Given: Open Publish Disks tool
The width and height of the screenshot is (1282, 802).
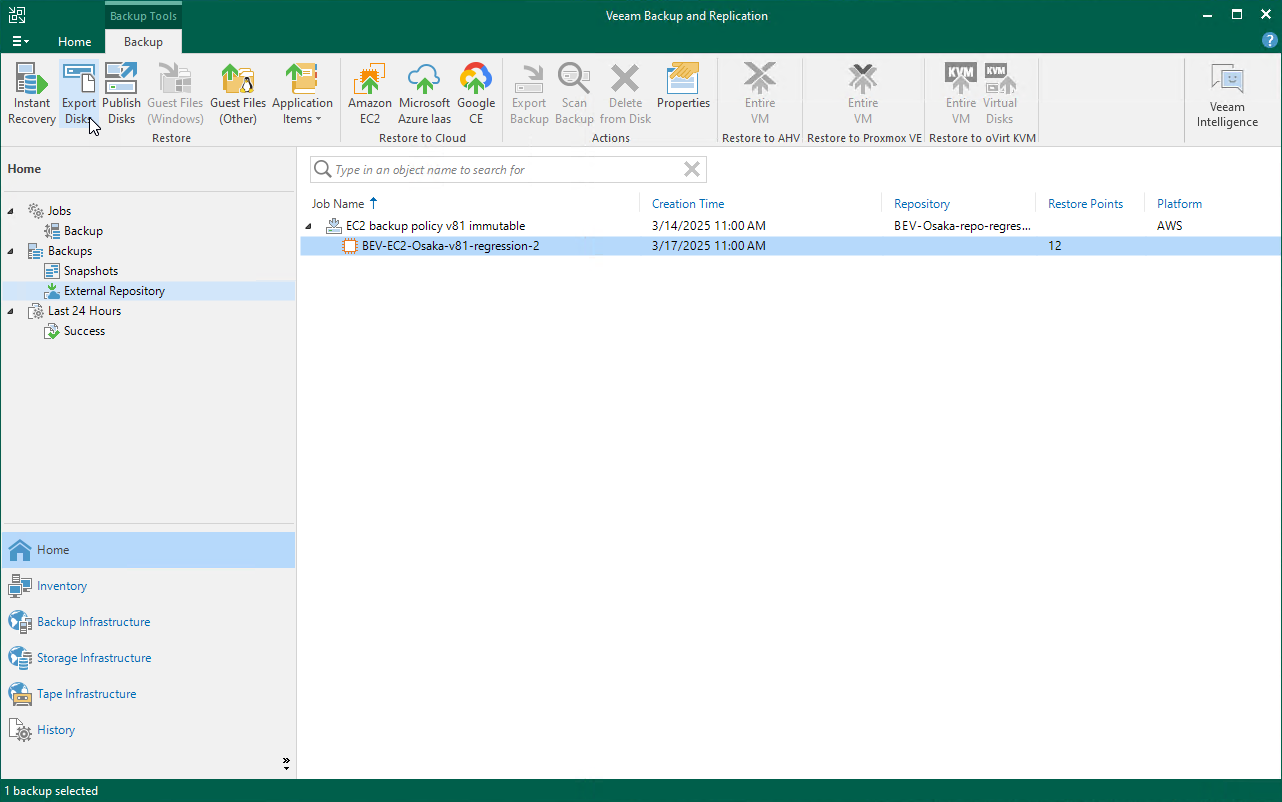Looking at the screenshot, I should (x=121, y=94).
